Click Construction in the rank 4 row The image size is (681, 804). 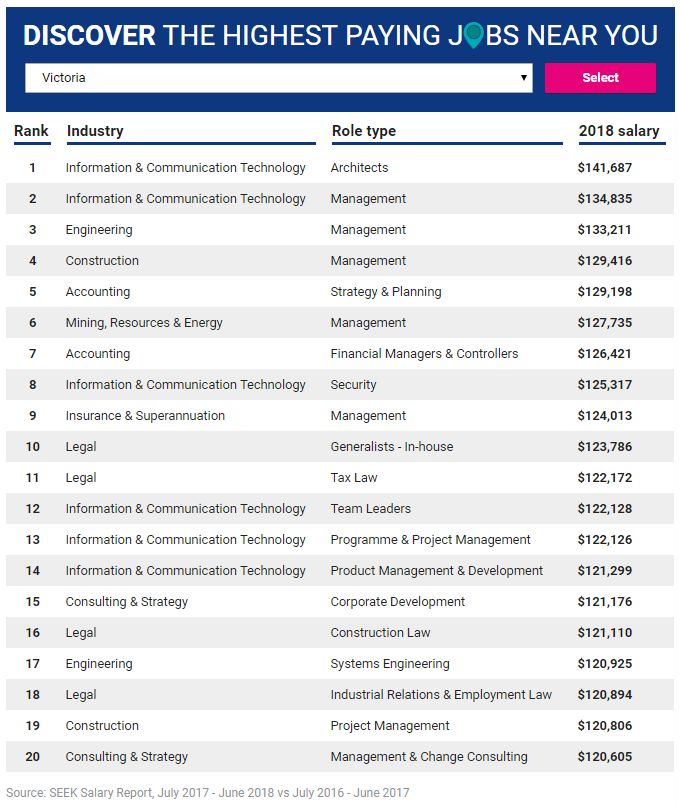pos(102,260)
